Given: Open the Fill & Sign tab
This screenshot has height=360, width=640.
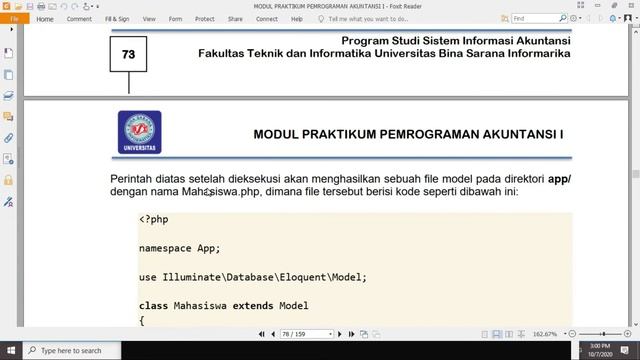Looking at the screenshot, I should point(117,19).
